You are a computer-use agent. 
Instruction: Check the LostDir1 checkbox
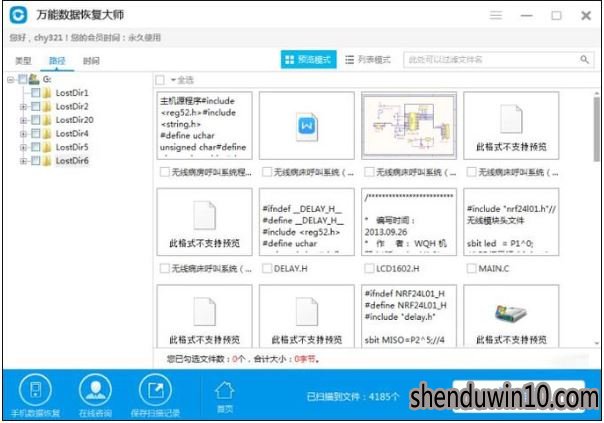coord(35,93)
